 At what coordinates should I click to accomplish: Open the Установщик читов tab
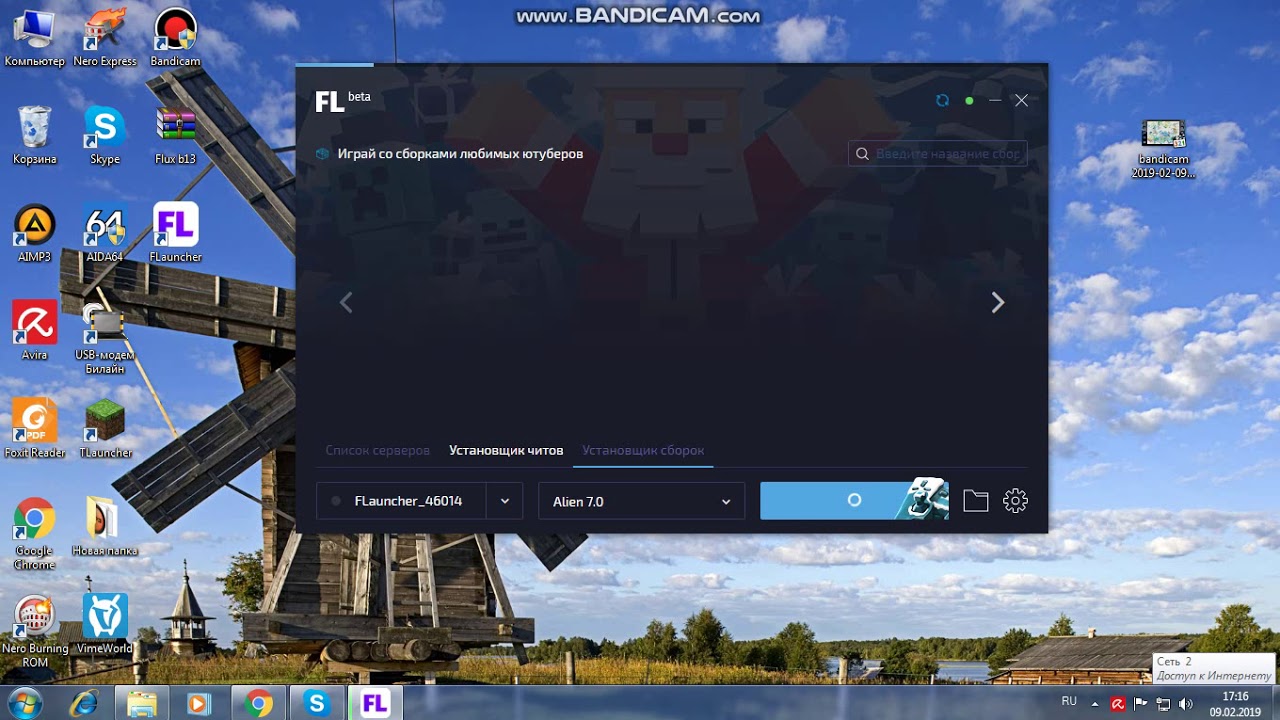pos(506,450)
